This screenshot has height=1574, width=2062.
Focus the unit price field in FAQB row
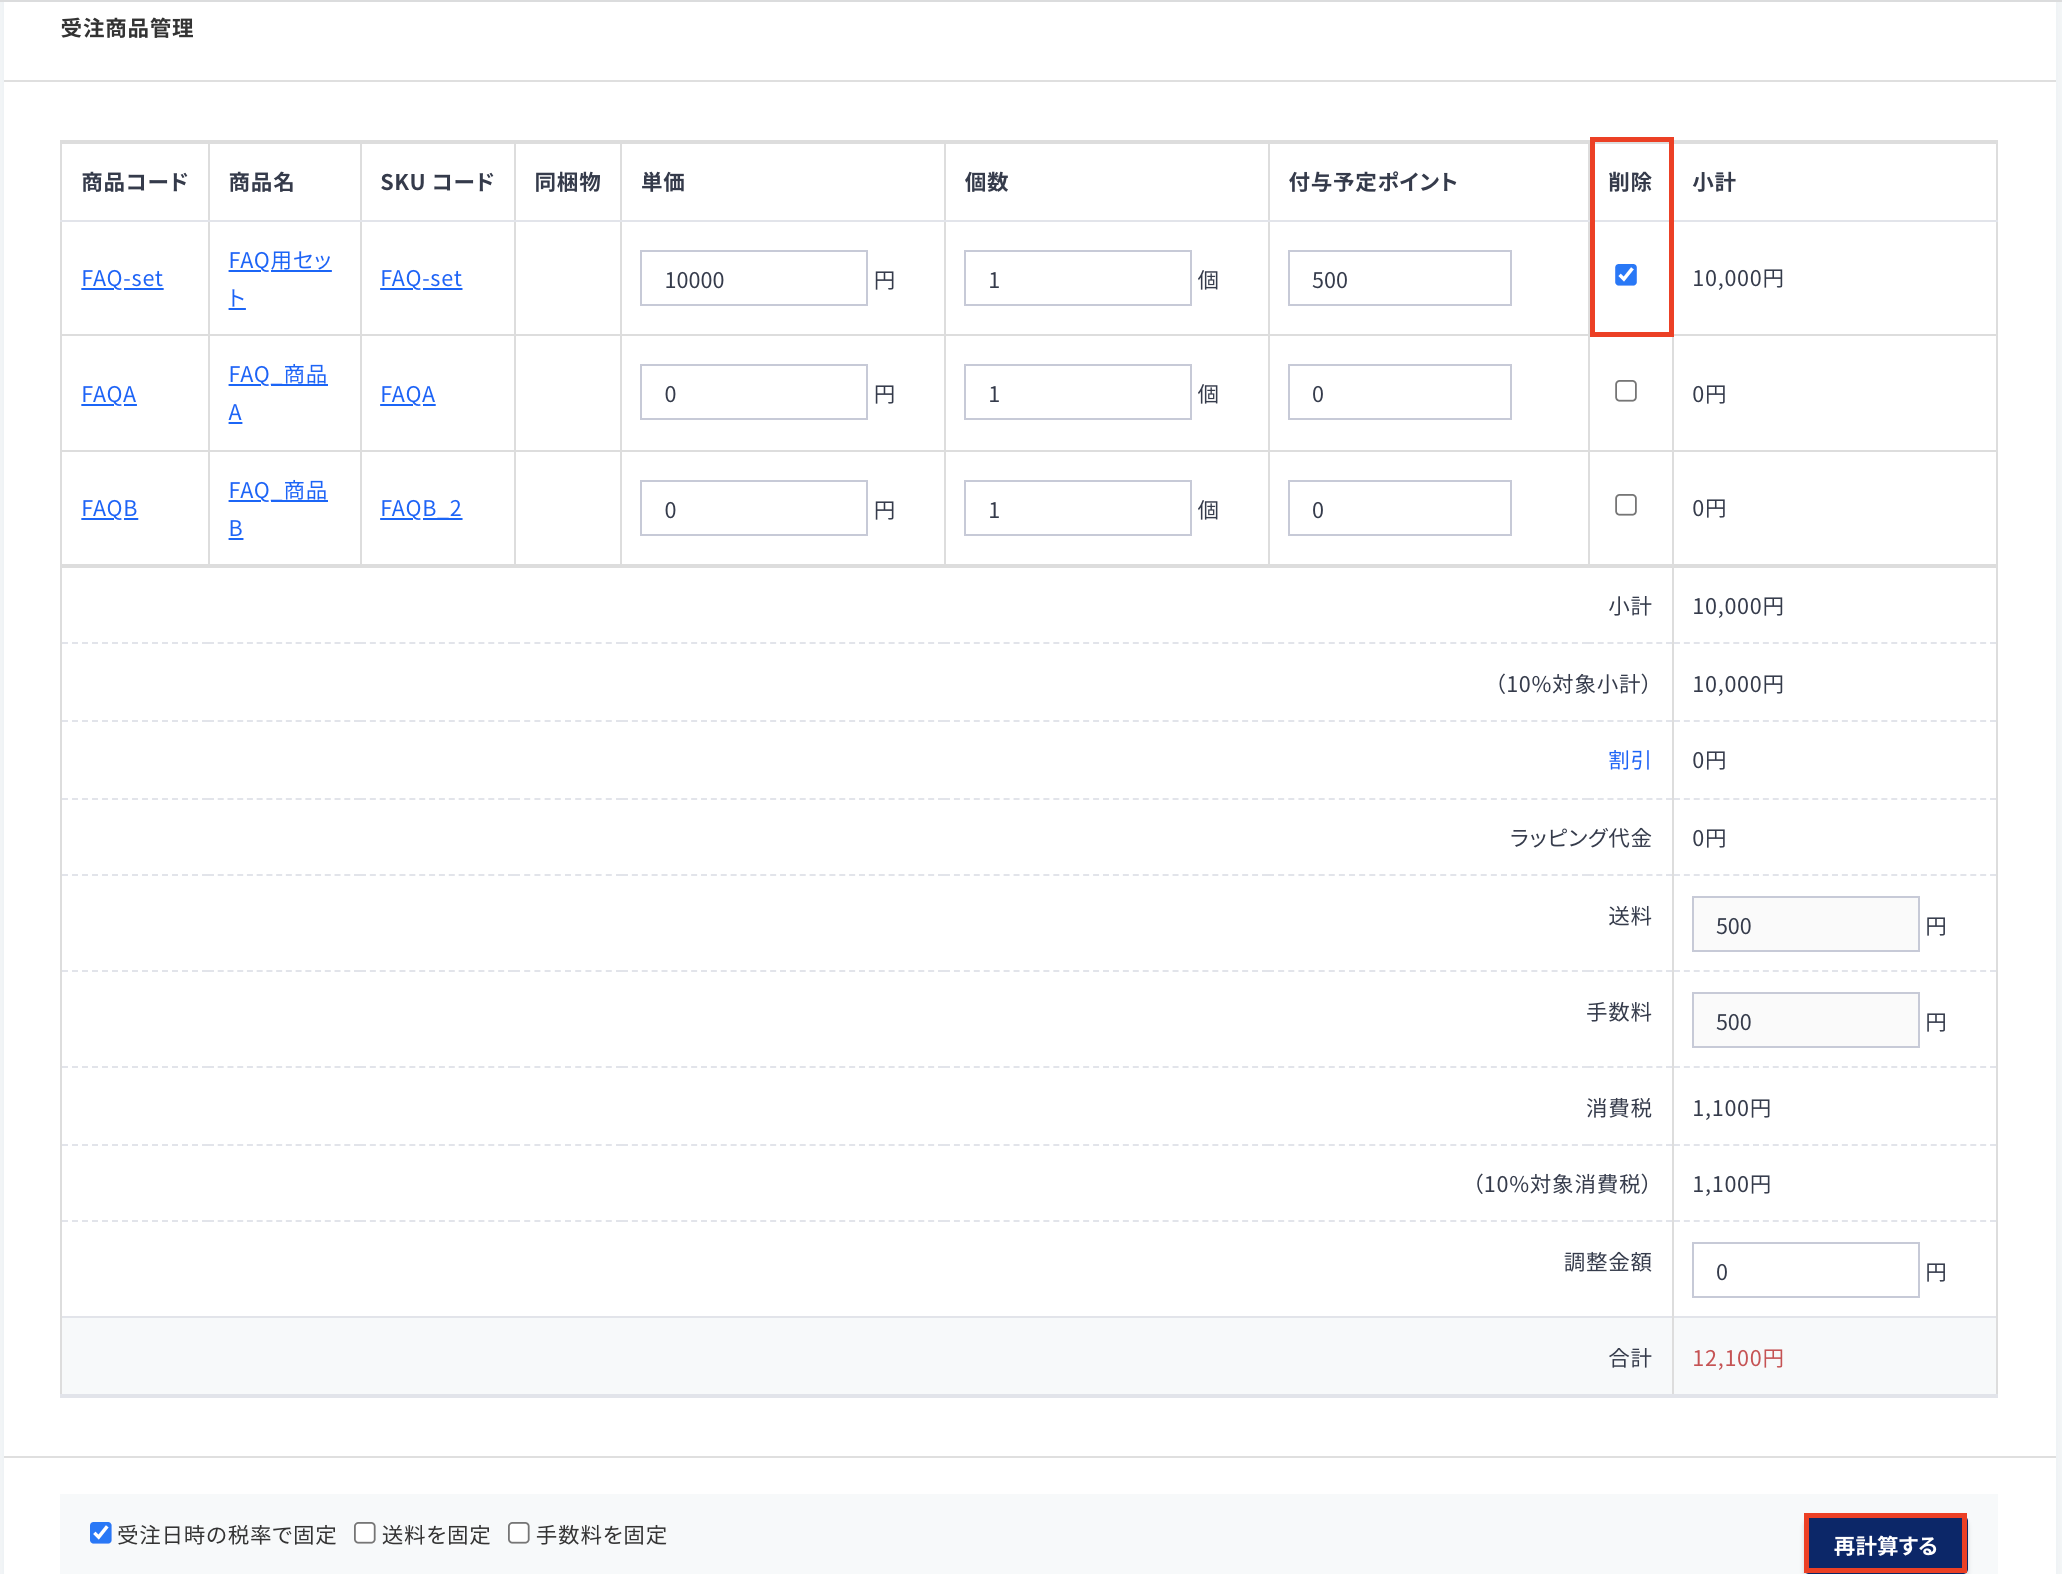pyautogui.click(x=754, y=508)
